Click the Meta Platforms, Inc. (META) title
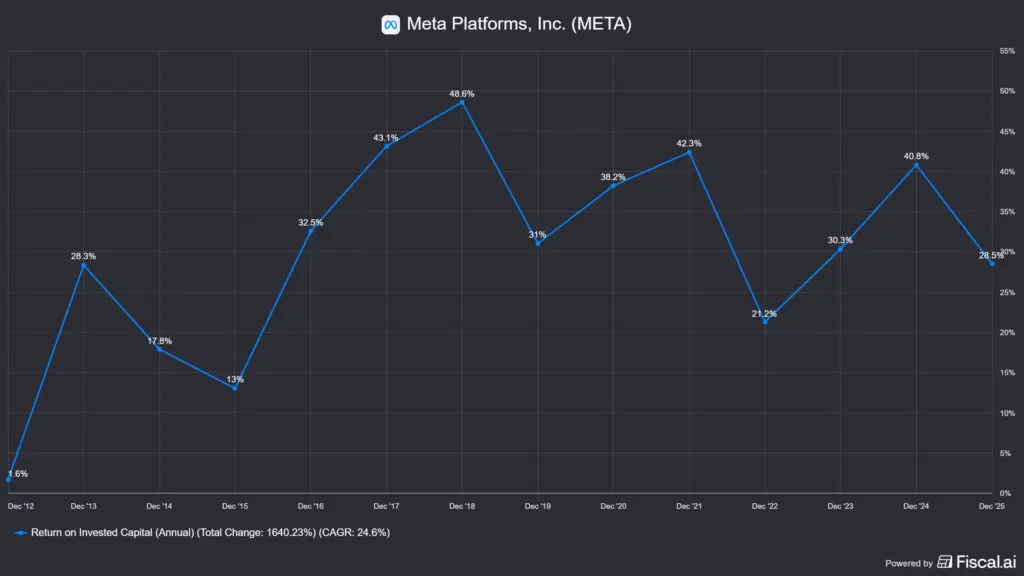The image size is (1024, 576). coord(519,25)
